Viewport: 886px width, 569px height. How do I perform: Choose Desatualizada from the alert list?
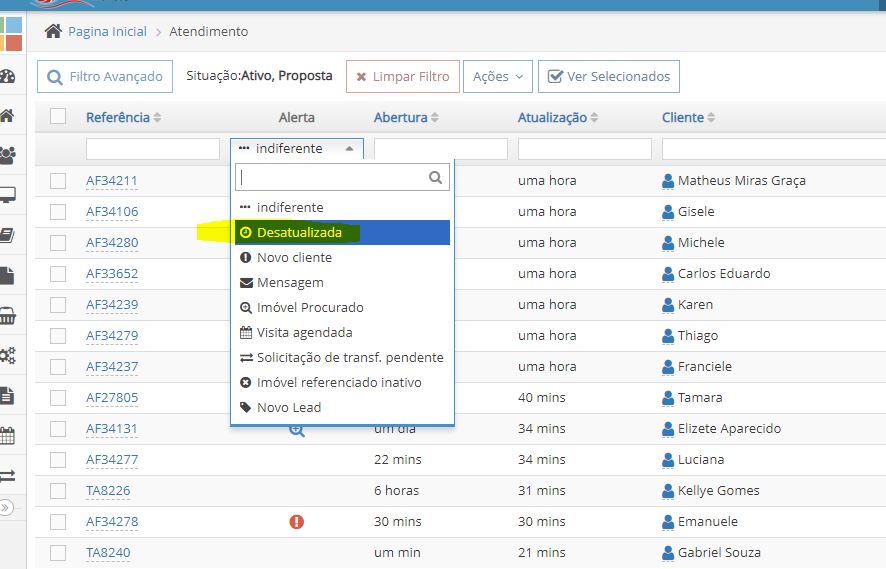(x=299, y=232)
